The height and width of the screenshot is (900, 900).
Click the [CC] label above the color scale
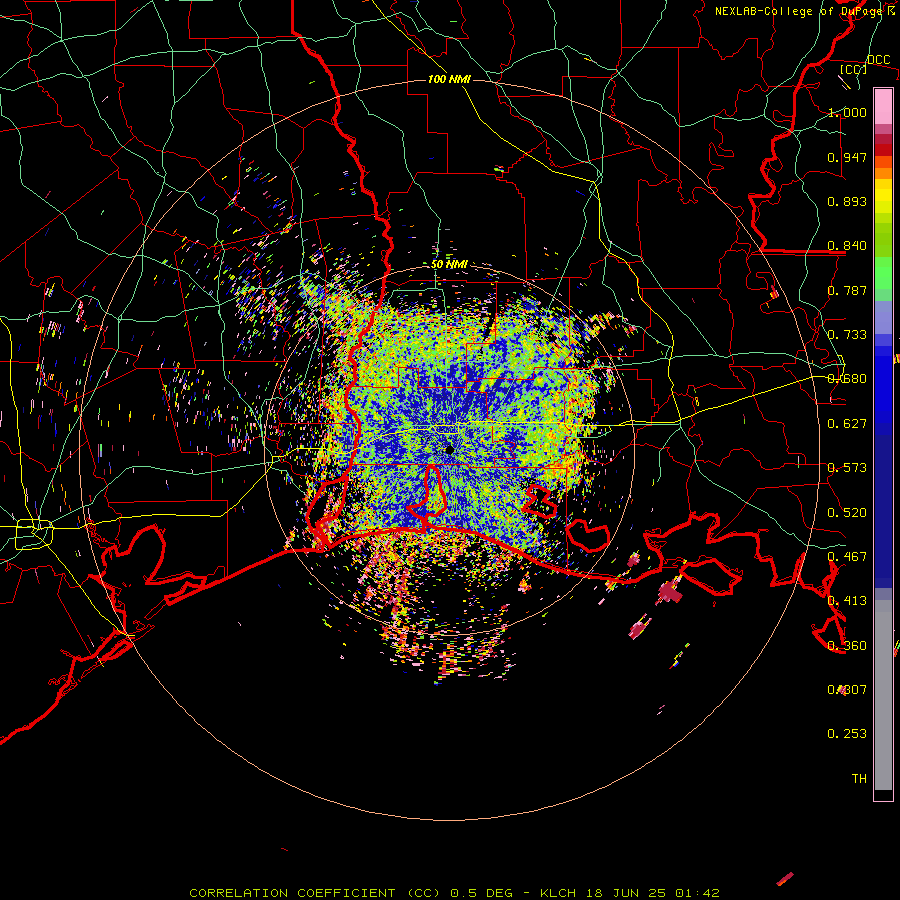coord(853,69)
